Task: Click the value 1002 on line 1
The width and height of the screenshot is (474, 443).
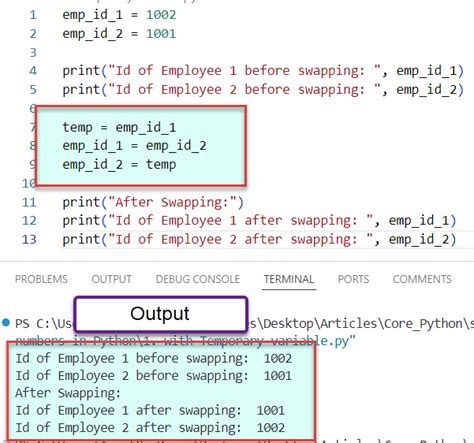Action: tap(161, 15)
